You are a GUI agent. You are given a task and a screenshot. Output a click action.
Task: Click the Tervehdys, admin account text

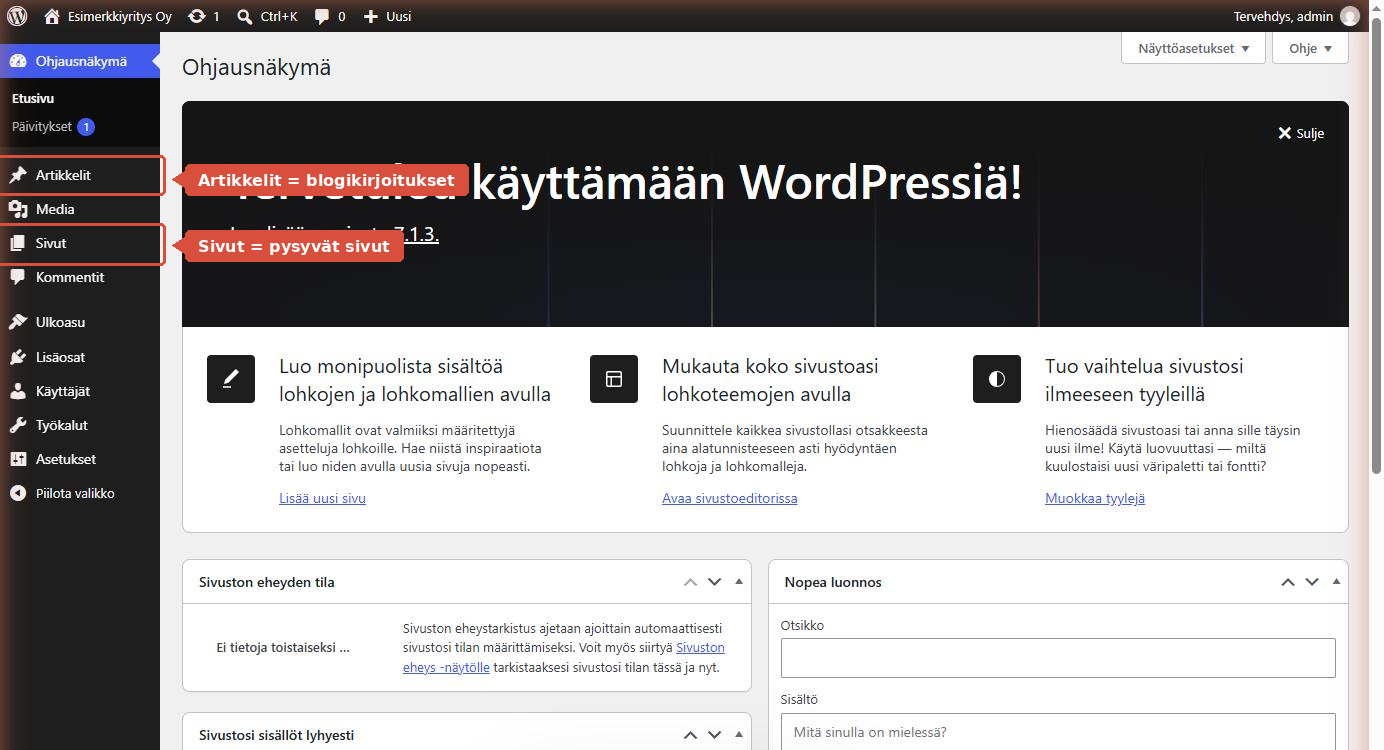click(x=1284, y=16)
